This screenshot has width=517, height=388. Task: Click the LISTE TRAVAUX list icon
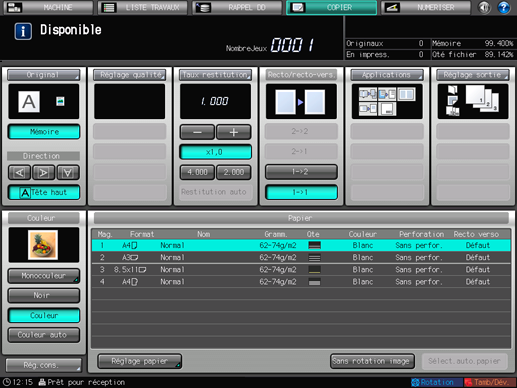[109, 7]
